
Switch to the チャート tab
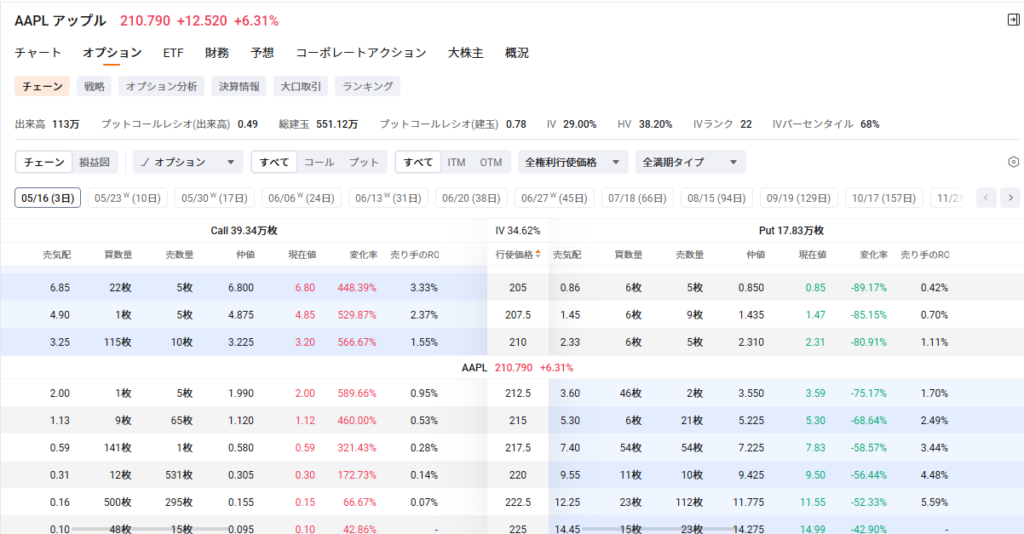(38, 53)
